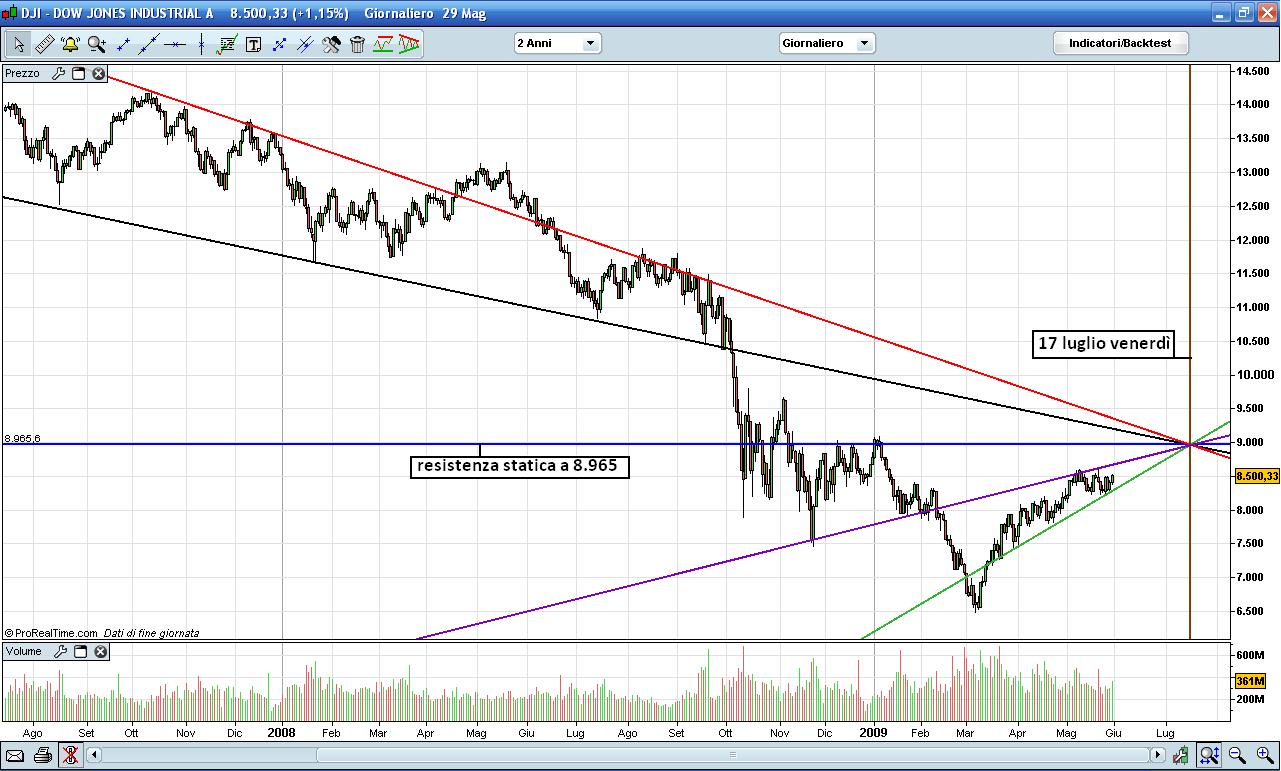Image resolution: width=1281 pixels, height=771 pixels.
Task: Click the Prezzo panel title
Action: click(x=22, y=73)
